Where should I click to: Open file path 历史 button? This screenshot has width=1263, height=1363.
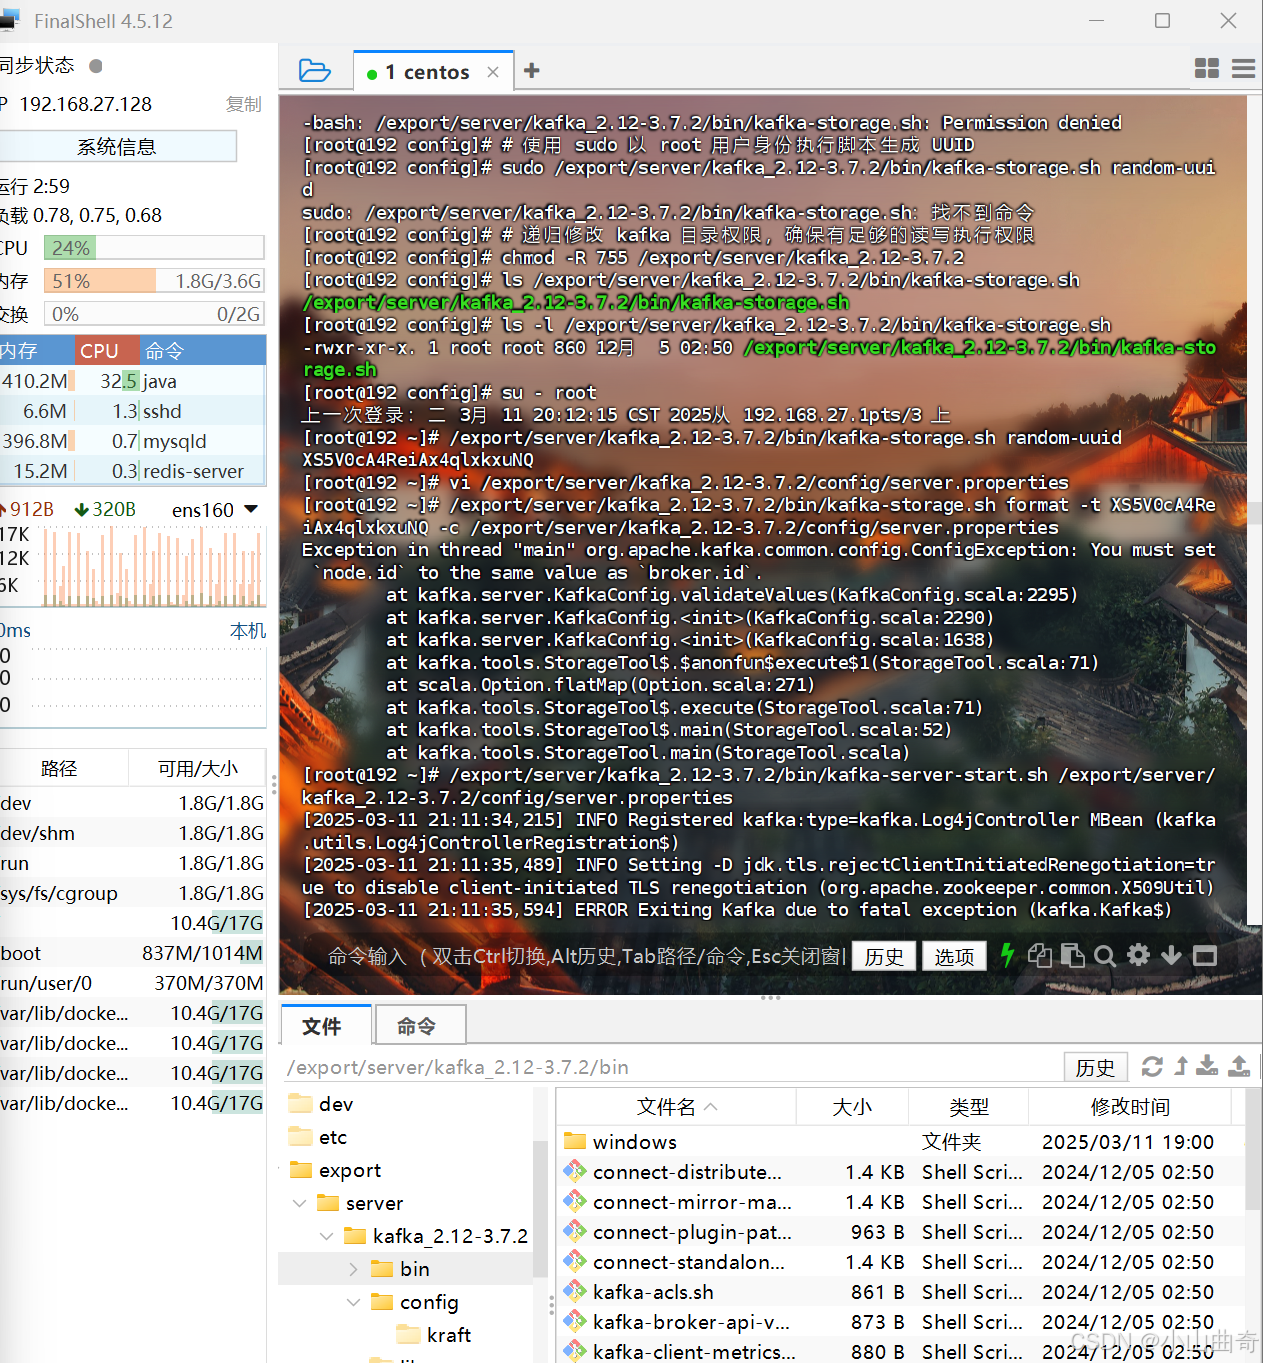click(x=1095, y=1067)
